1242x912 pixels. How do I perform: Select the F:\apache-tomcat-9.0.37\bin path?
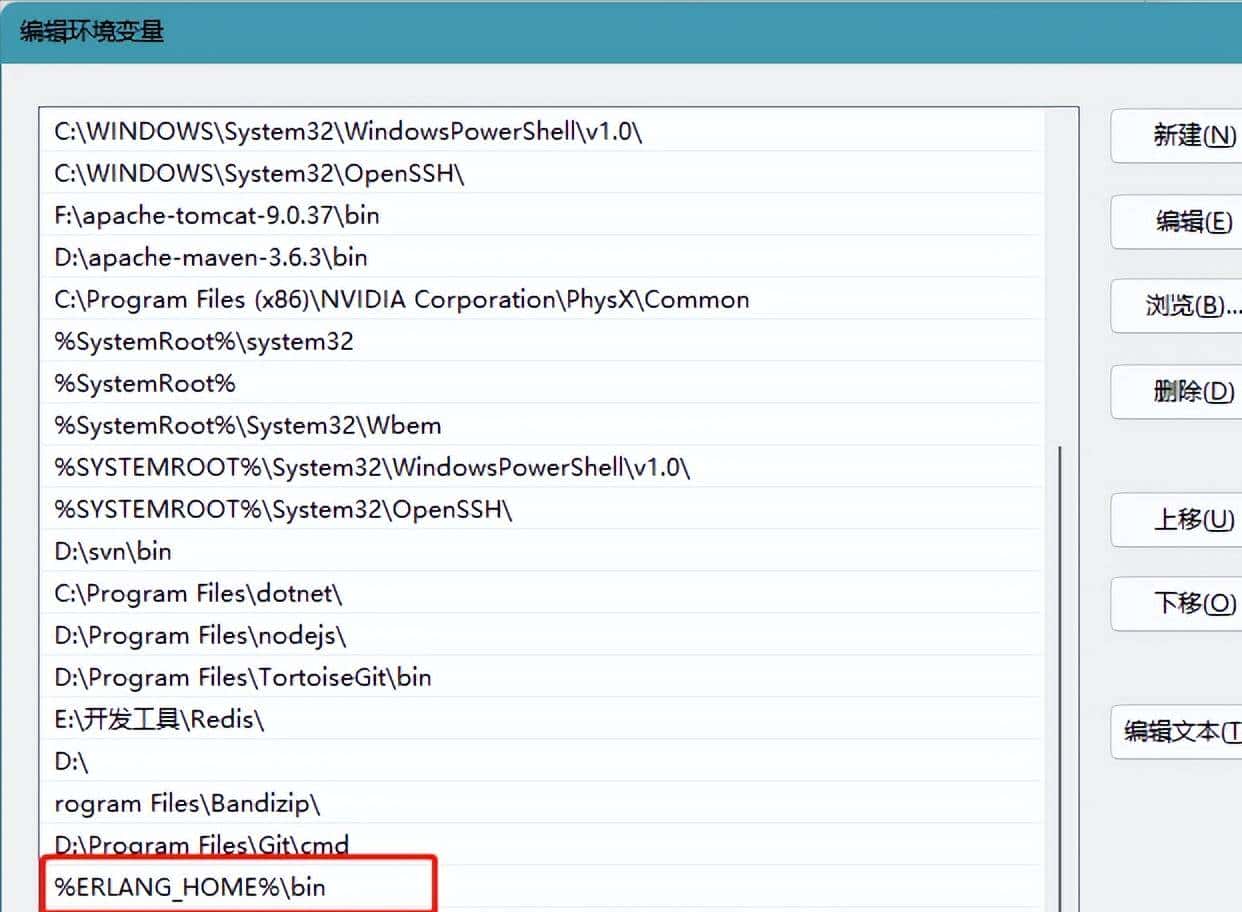click(x=217, y=216)
